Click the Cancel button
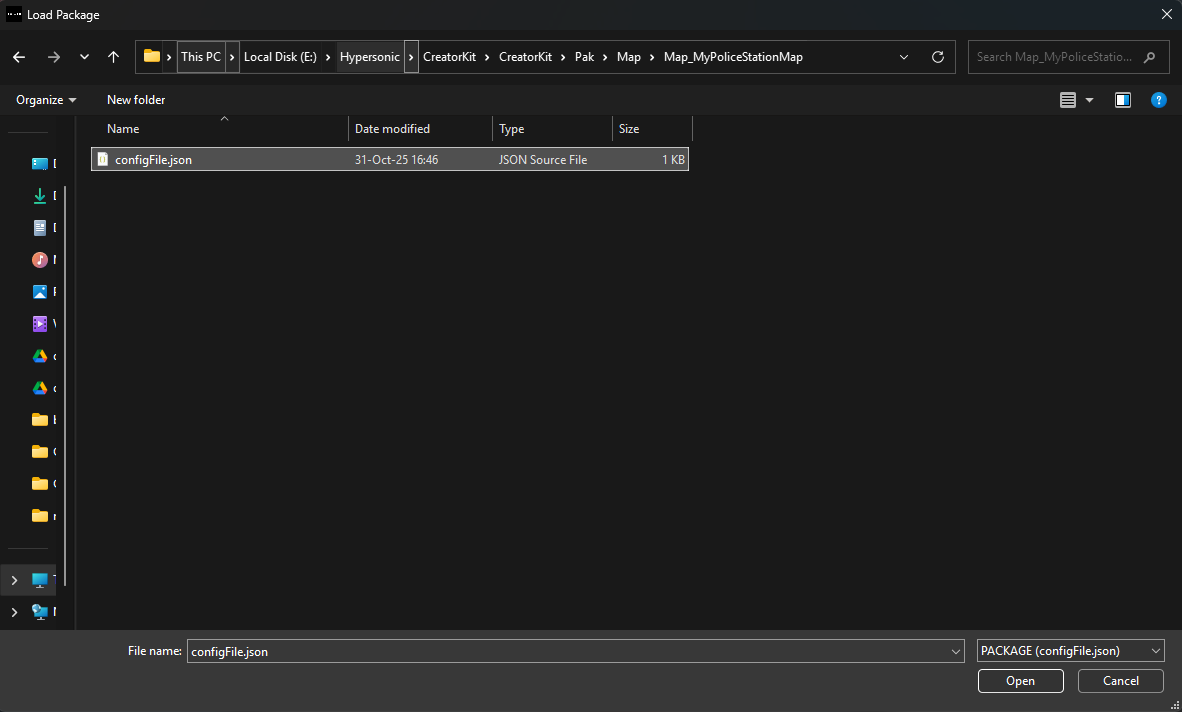Viewport: 1182px width, 712px height. [x=1120, y=681]
